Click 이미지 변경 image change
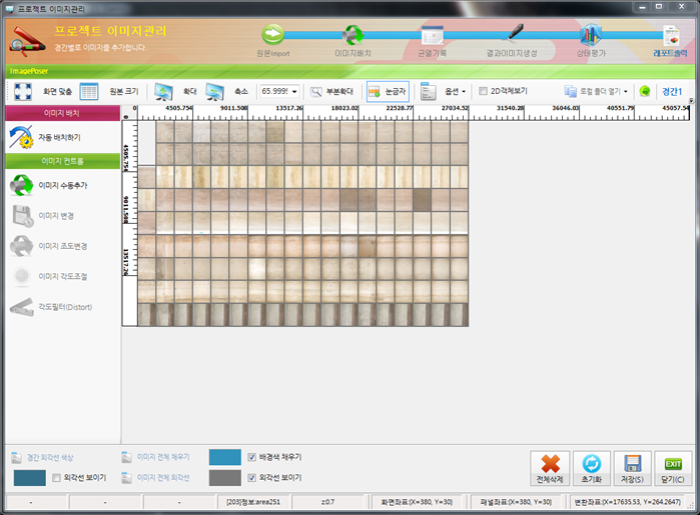This screenshot has height=515, width=700. [x=42, y=216]
